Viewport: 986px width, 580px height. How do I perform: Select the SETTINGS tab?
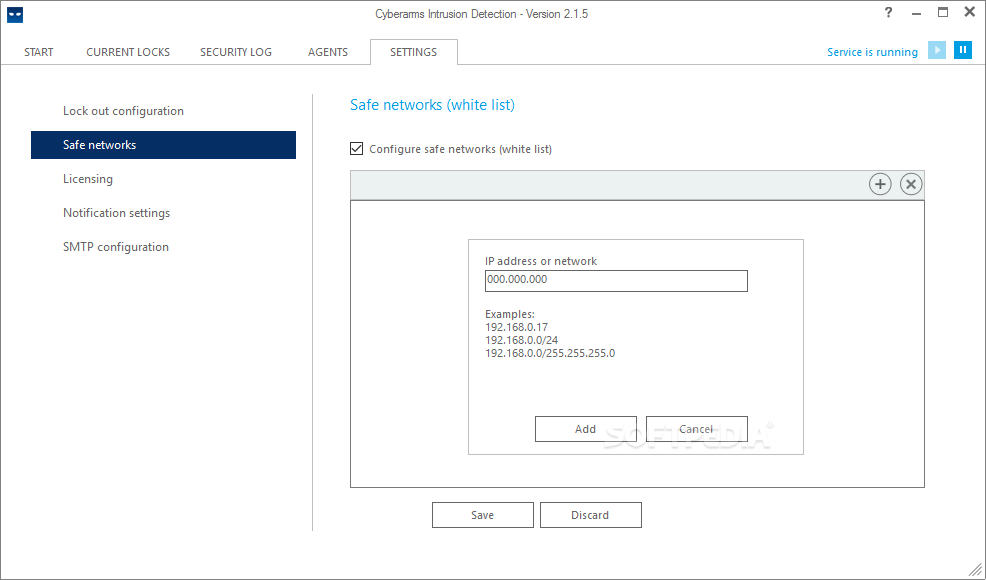click(x=413, y=52)
